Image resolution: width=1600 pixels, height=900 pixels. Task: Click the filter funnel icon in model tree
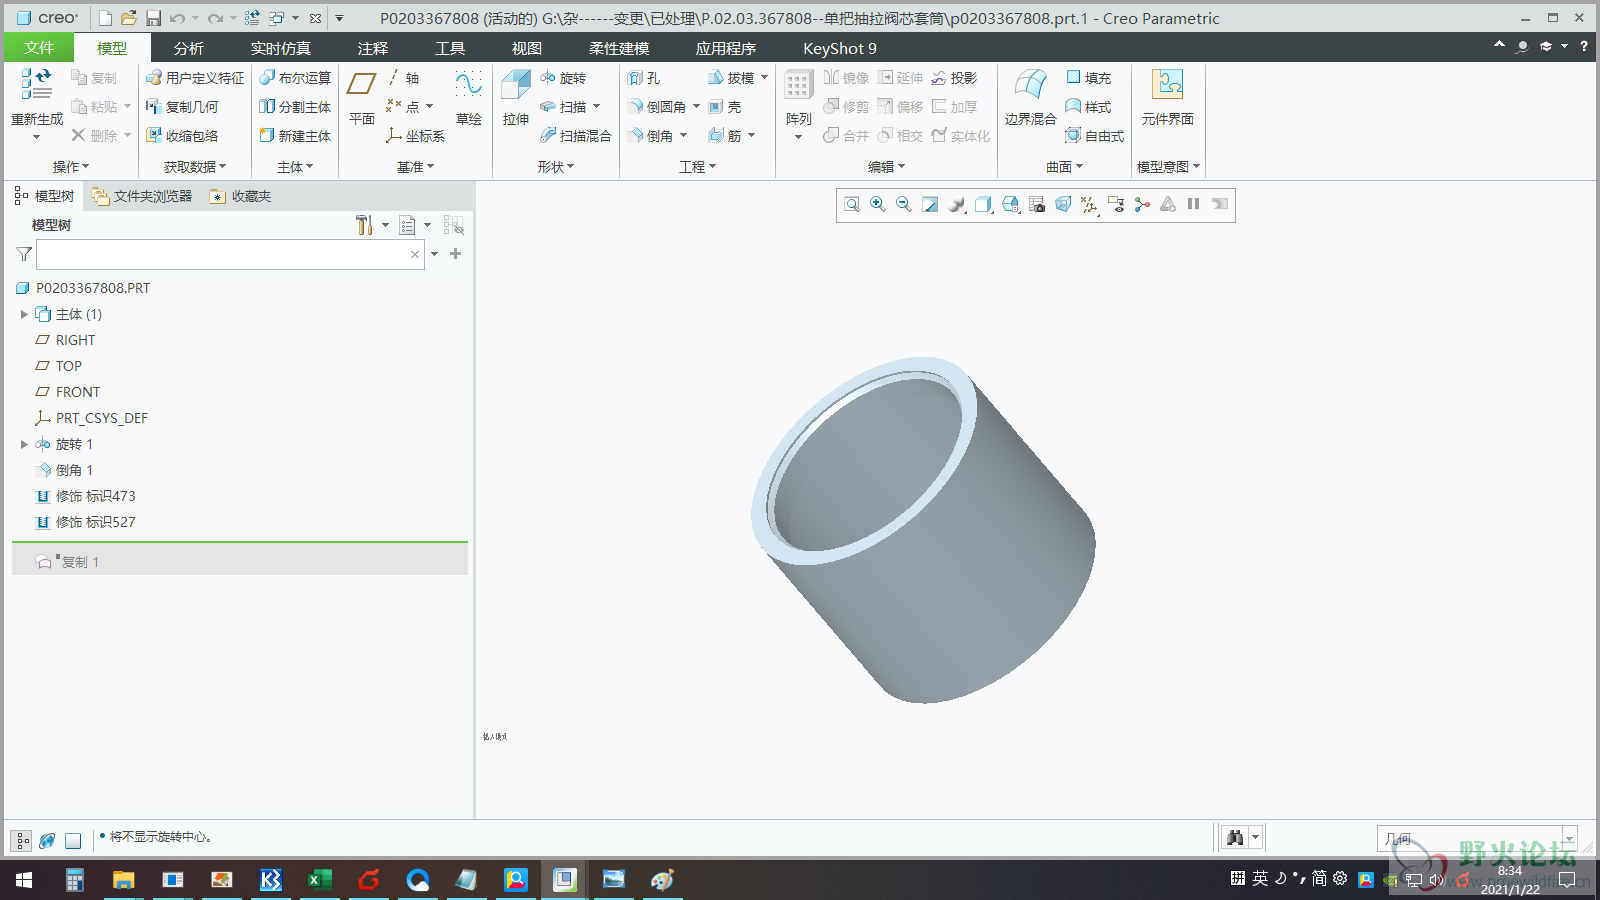point(24,254)
